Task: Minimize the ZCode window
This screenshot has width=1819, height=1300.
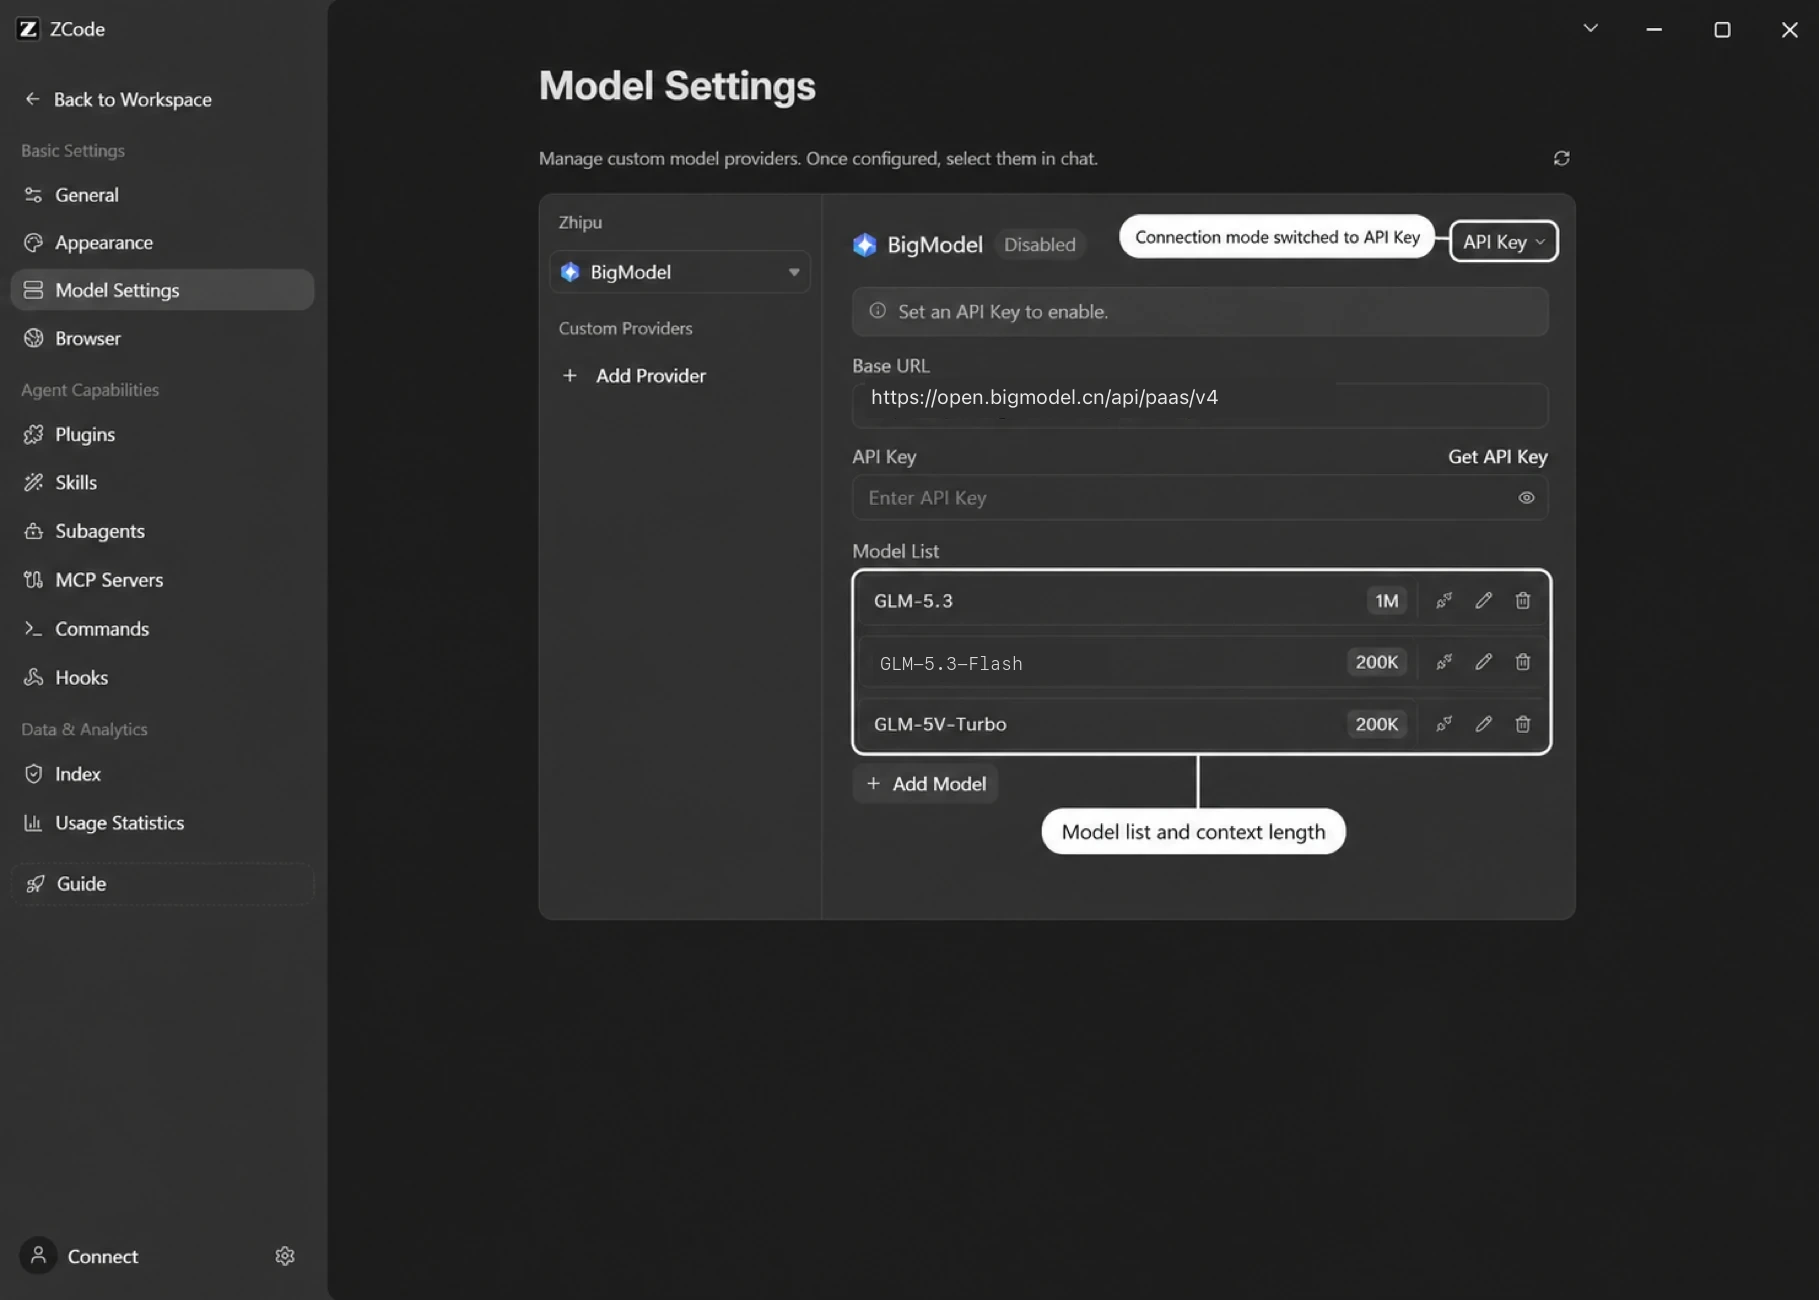Action: [1654, 29]
